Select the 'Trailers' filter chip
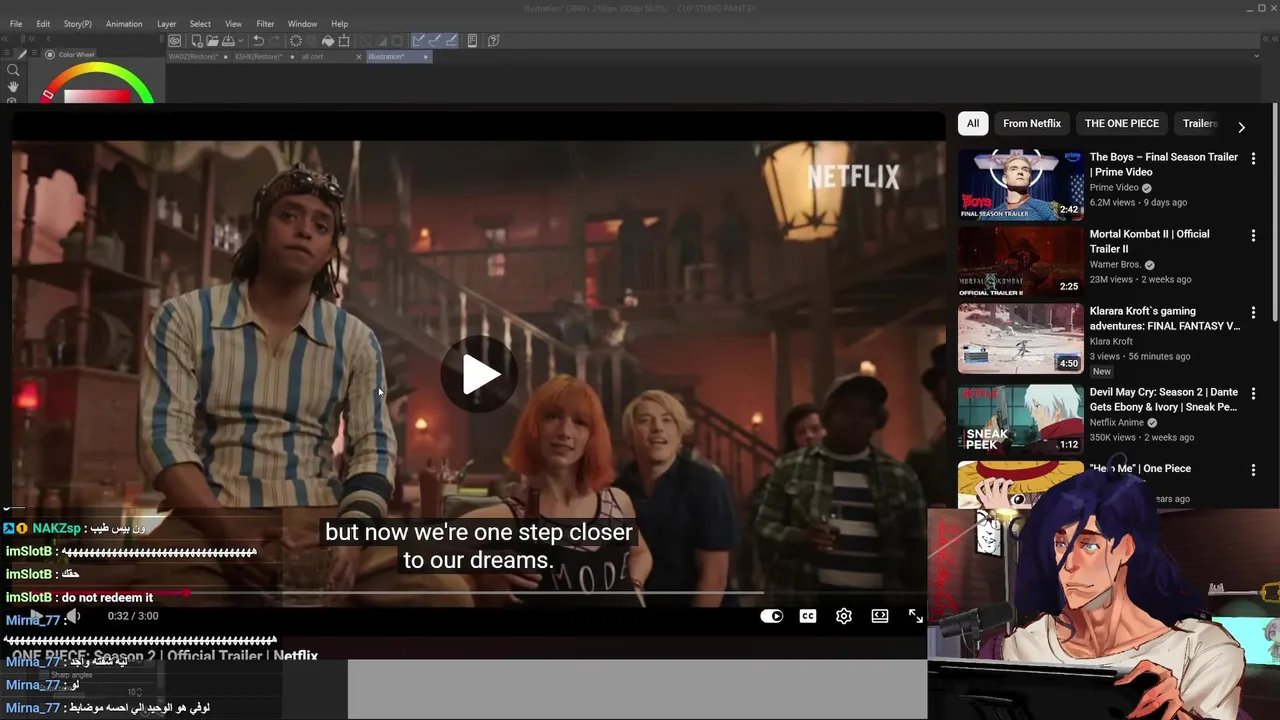The image size is (1280, 720). (1199, 123)
